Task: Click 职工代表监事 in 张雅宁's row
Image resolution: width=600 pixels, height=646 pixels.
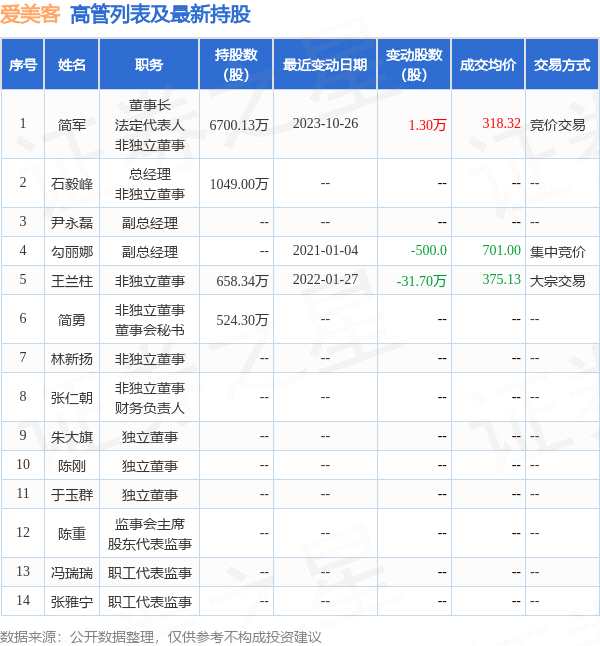Action: 150,602
